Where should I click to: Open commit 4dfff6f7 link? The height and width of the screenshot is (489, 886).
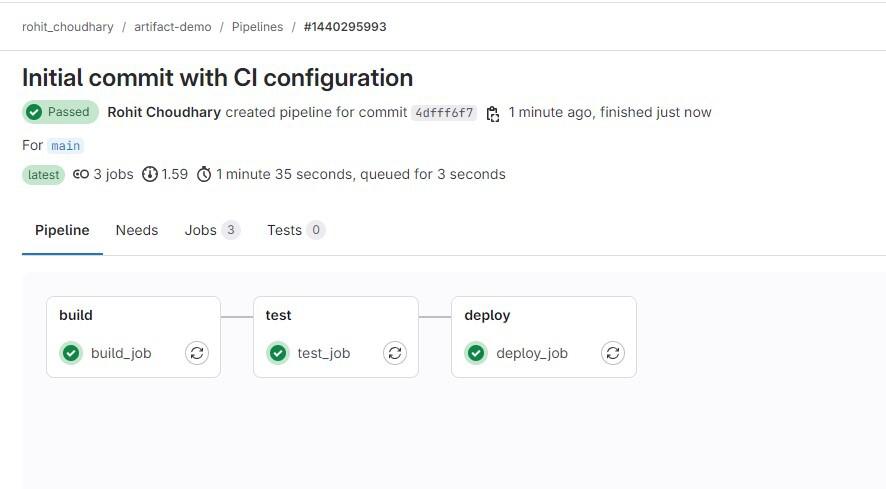(444, 113)
